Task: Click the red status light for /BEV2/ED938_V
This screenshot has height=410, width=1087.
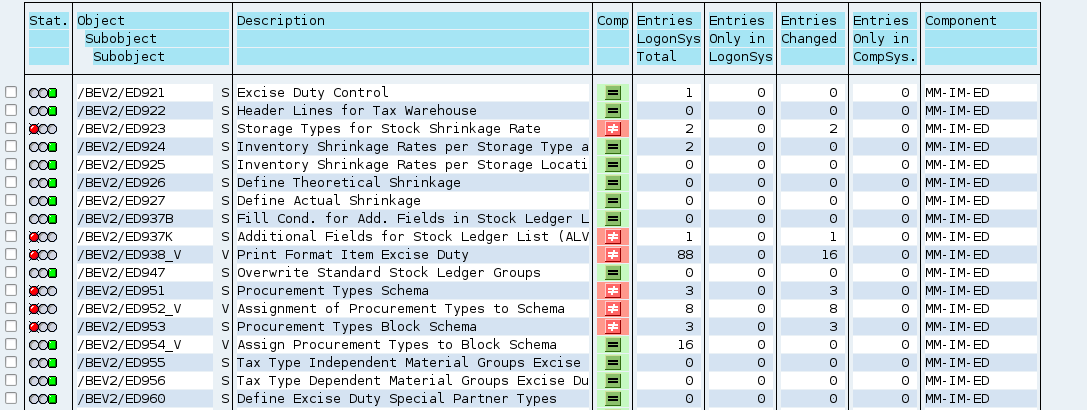Action: click(x=34, y=255)
